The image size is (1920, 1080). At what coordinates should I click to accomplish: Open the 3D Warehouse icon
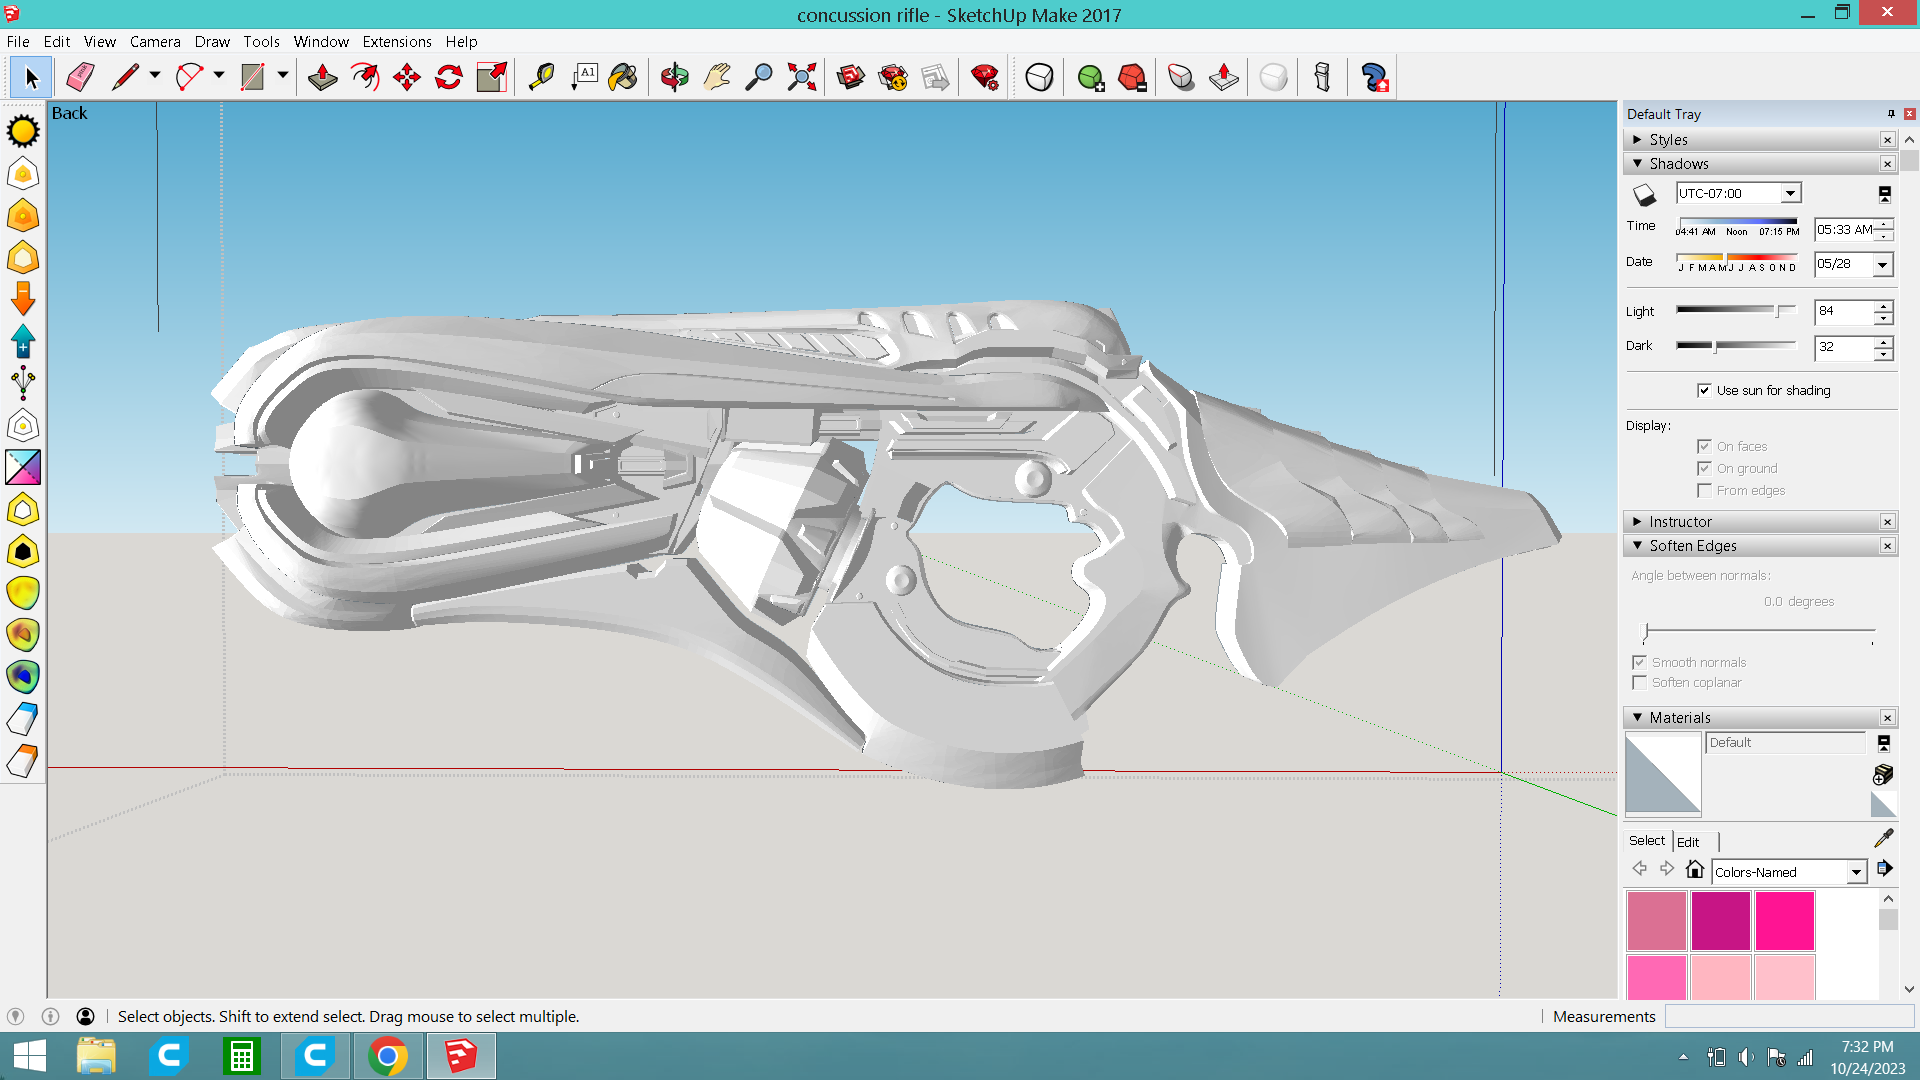(x=851, y=77)
